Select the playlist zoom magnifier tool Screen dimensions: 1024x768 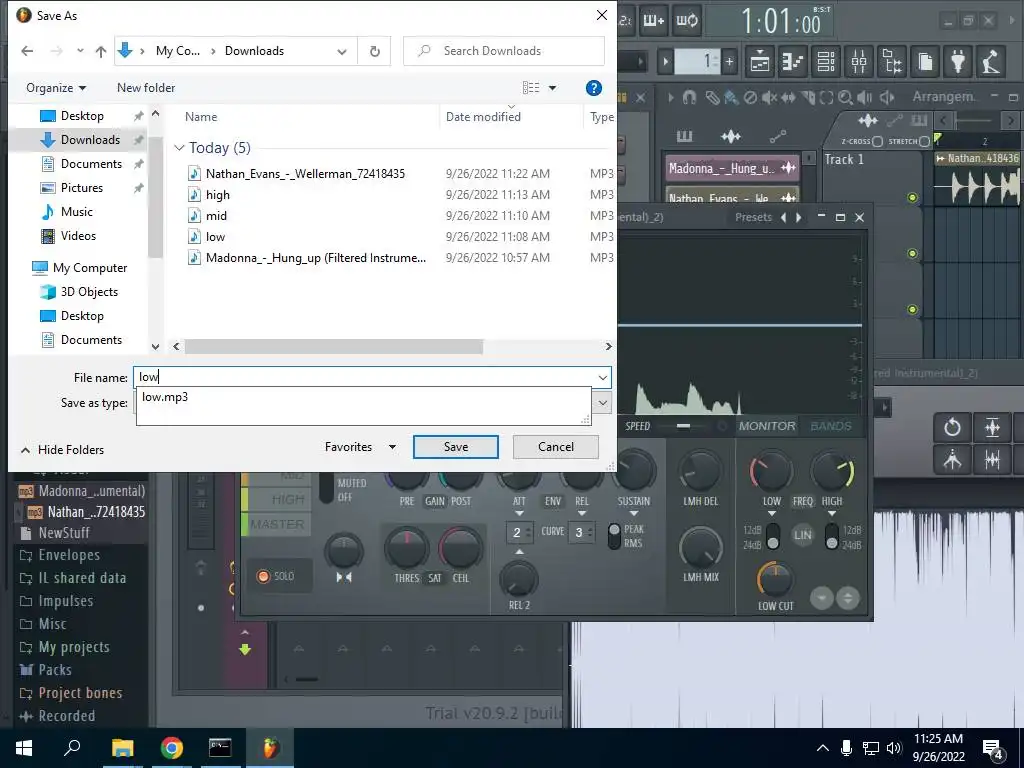tap(846, 98)
